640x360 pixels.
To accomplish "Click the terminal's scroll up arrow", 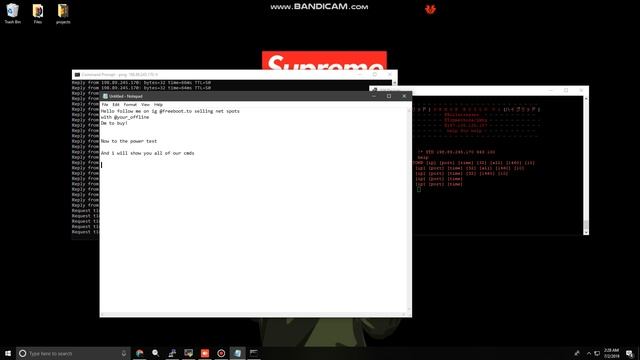I will click(x=586, y=99).
